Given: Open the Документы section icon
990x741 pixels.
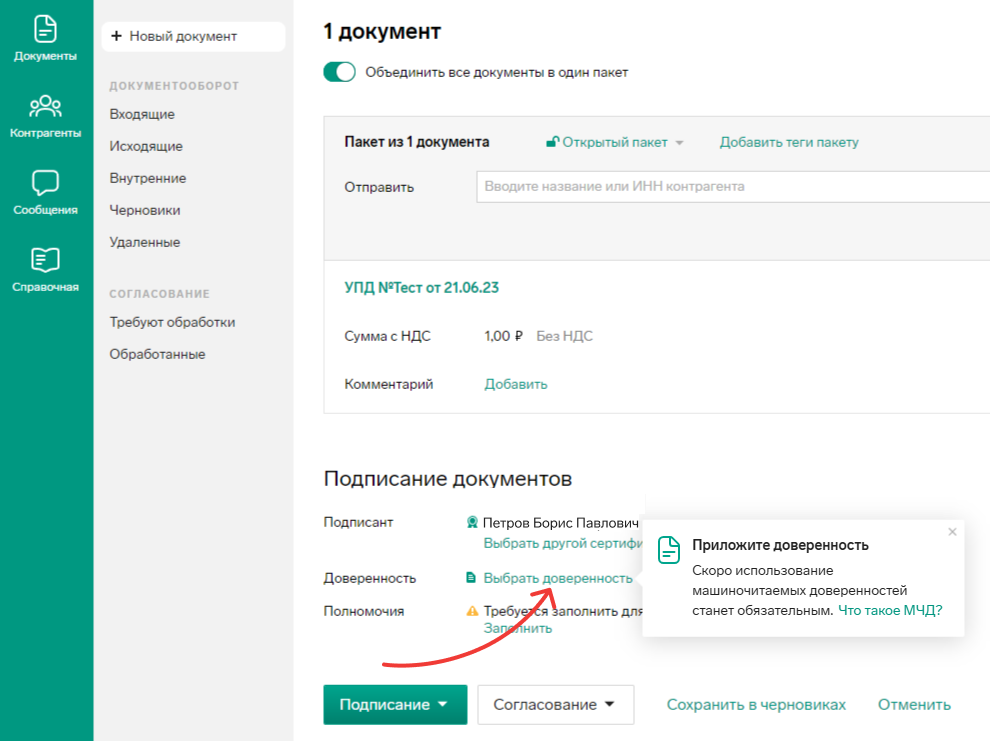Looking at the screenshot, I should [45, 29].
